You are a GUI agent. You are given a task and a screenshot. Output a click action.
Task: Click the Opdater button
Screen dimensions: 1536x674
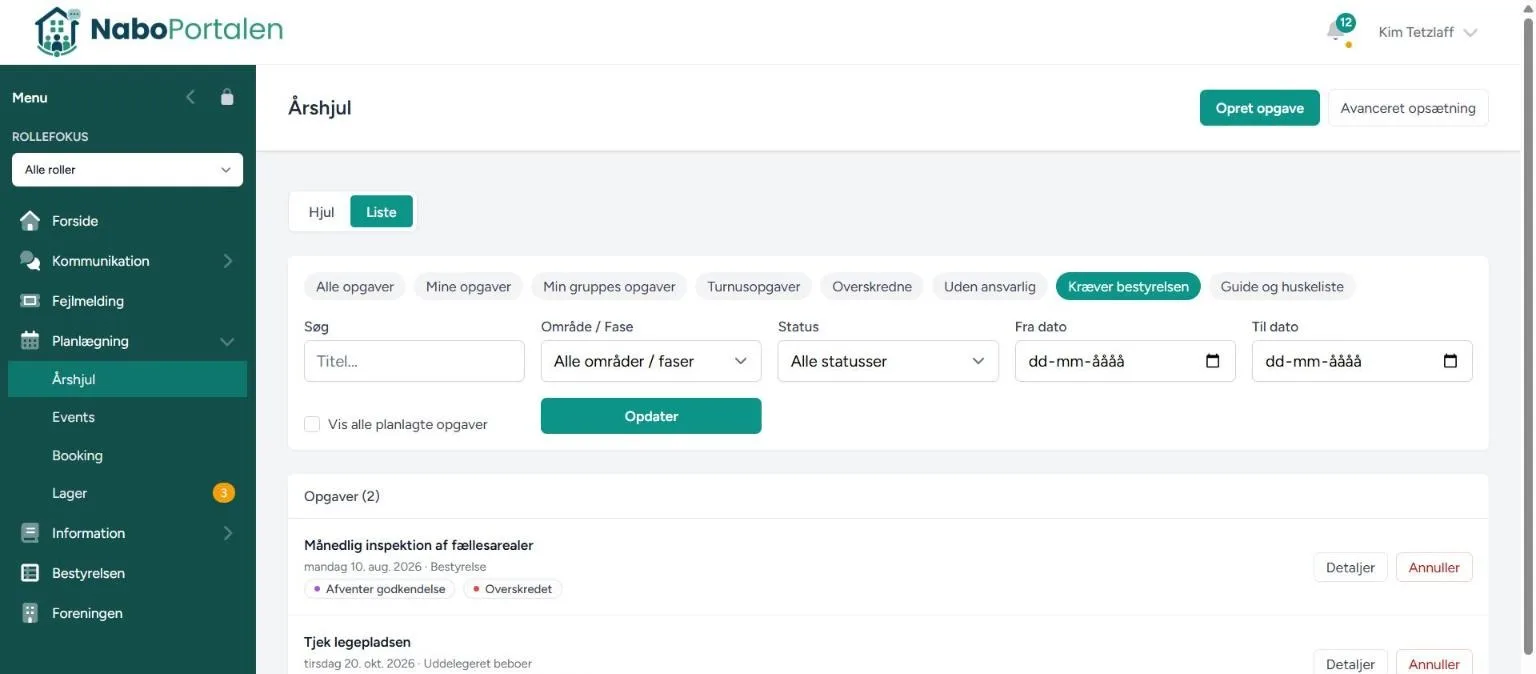click(651, 416)
